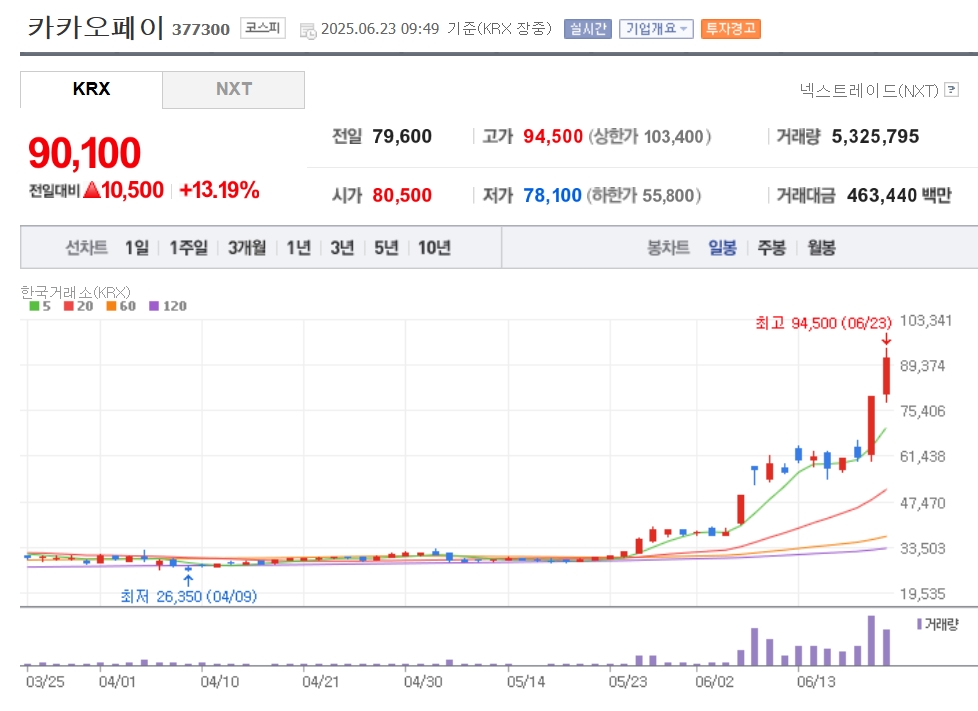
Task: Click the 전일 value 79,600
Action: pos(402,136)
